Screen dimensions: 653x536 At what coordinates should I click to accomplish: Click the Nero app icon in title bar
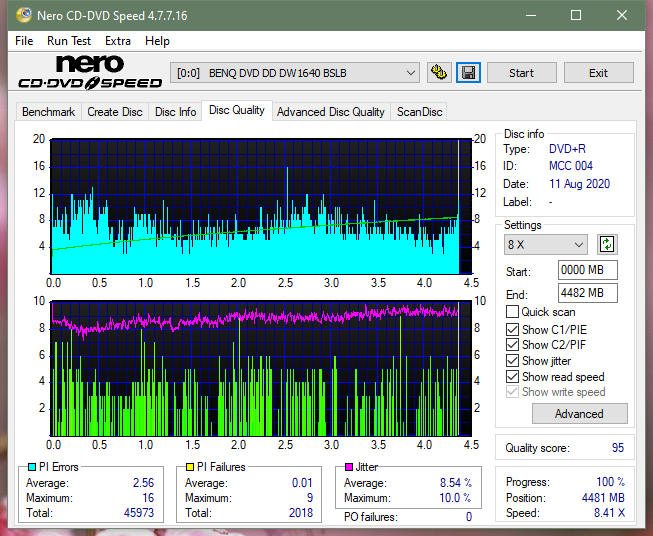tap(24, 15)
